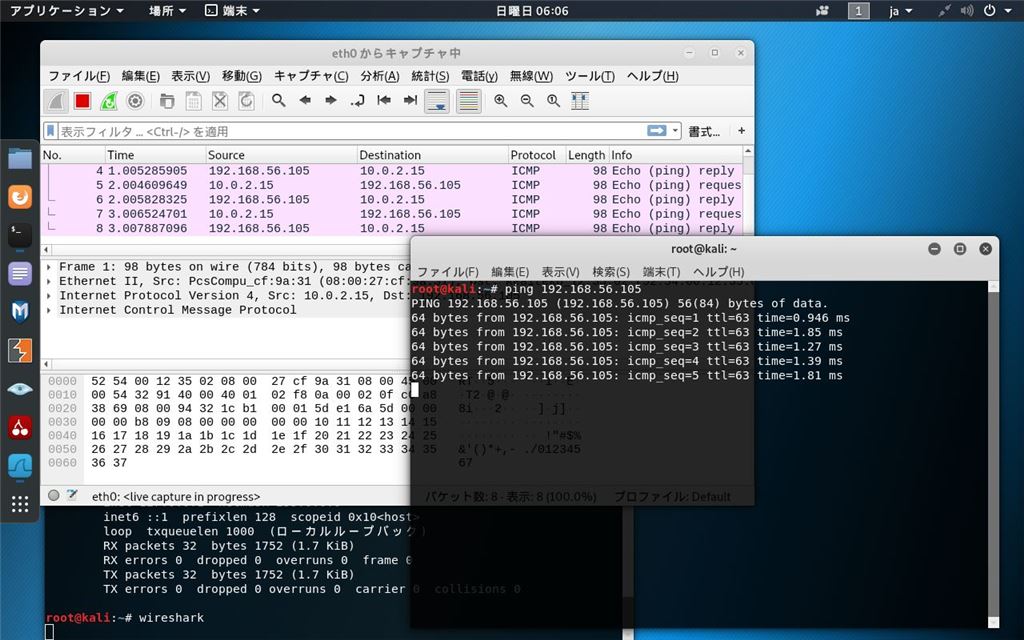Screen dimensions: 1024x640
Task: Click the expert information circle icon in status bar
Action: tap(54, 496)
